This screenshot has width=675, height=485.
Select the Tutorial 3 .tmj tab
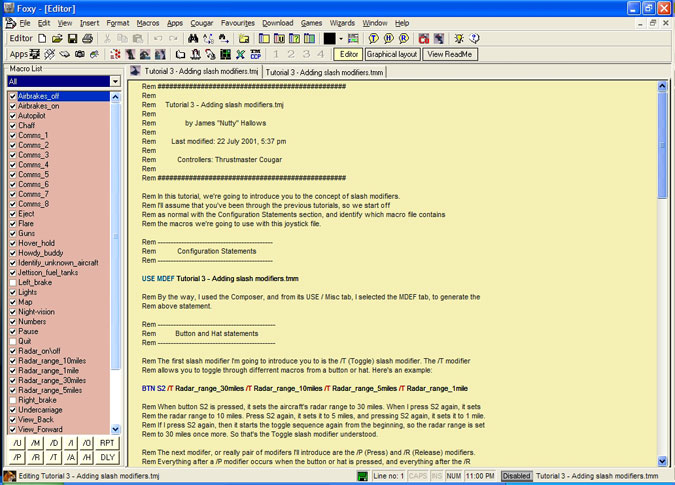(195, 71)
